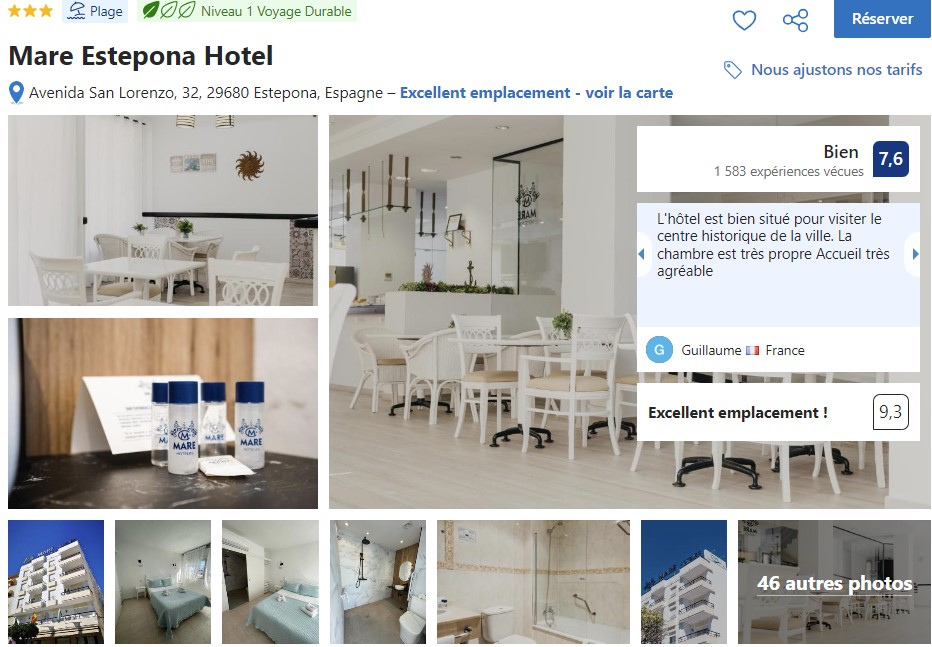This screenshot has height=647, width=932.
Task: Click the Plage beach badge icon
Action: 77,11
